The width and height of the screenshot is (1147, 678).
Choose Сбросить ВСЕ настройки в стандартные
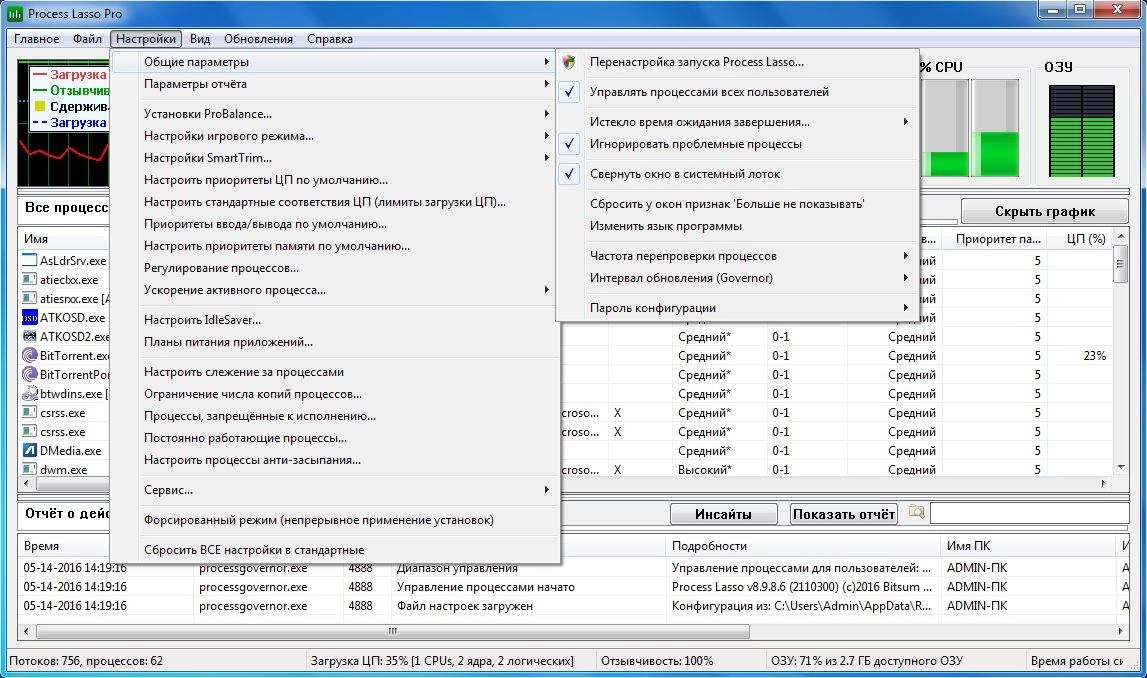336,550
